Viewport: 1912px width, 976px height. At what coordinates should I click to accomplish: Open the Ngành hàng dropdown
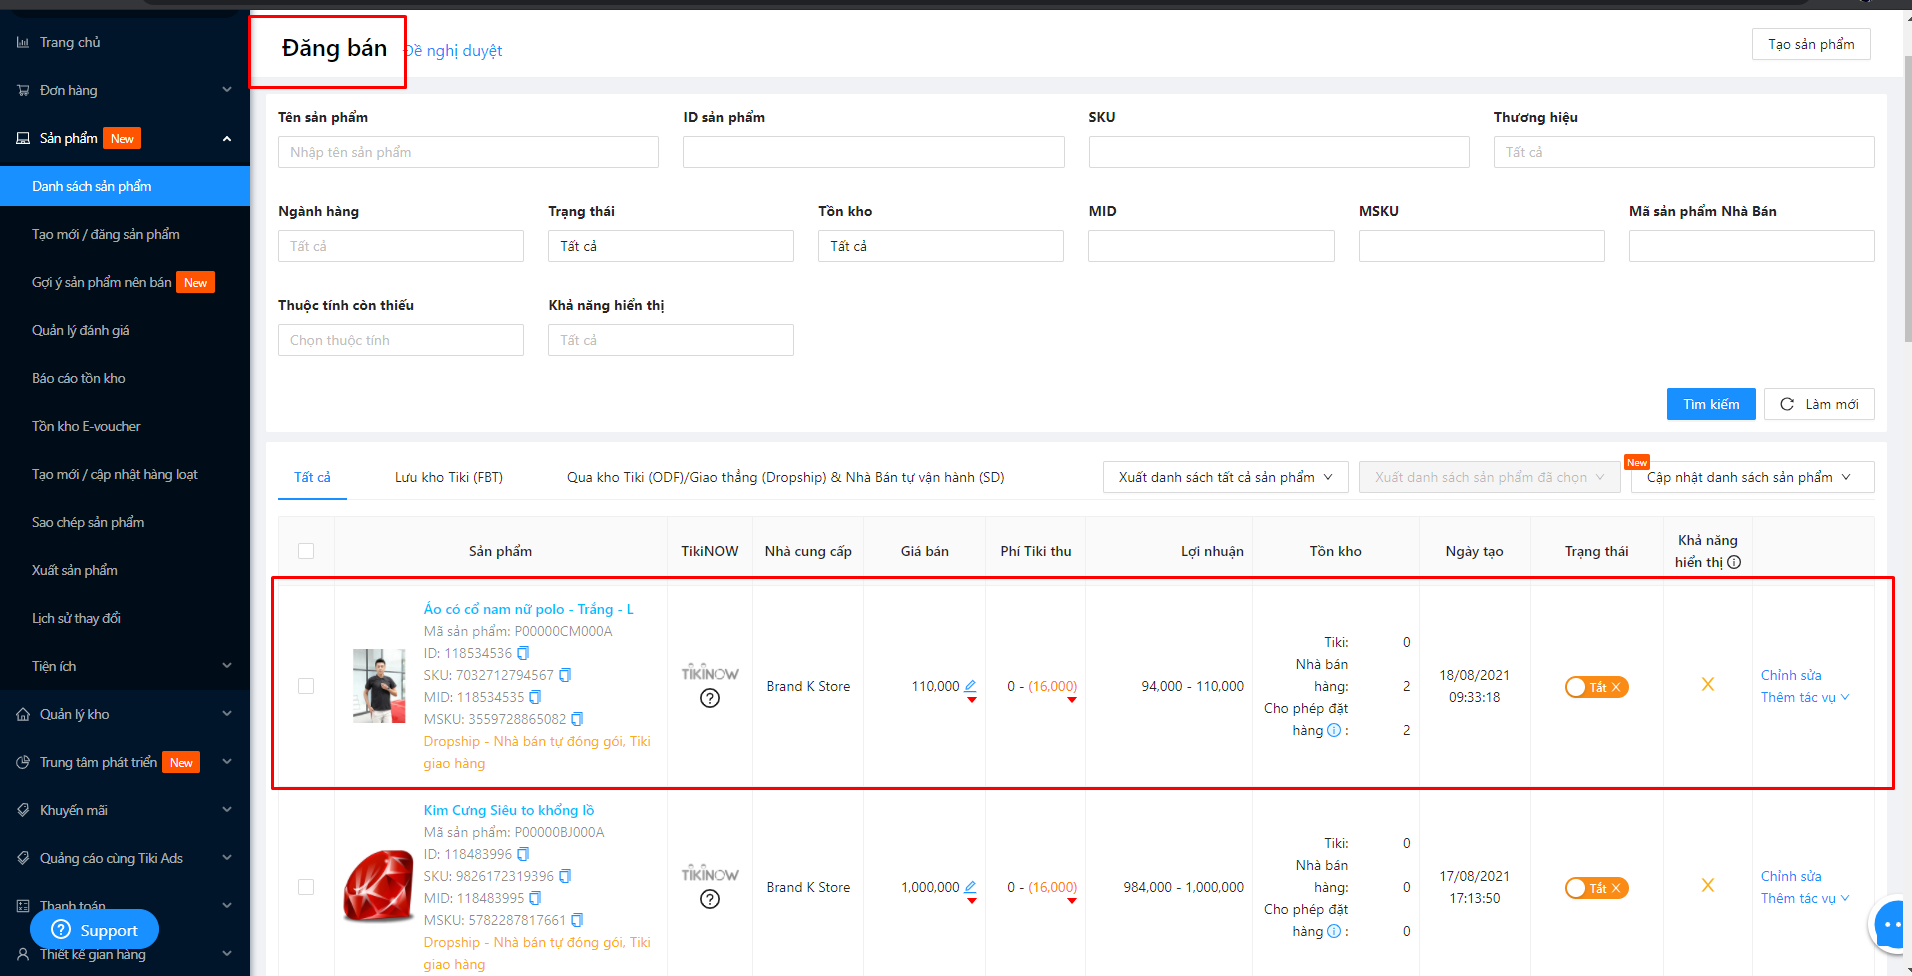coord(401,246)
